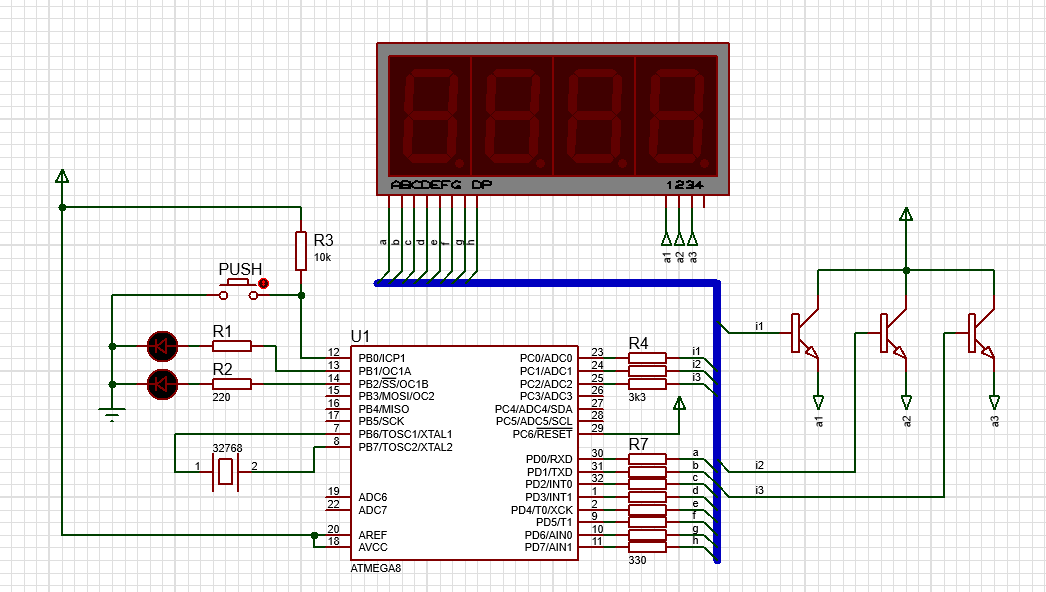Click the R7 reference label
1046x592 pixels.
coord(638,444)
